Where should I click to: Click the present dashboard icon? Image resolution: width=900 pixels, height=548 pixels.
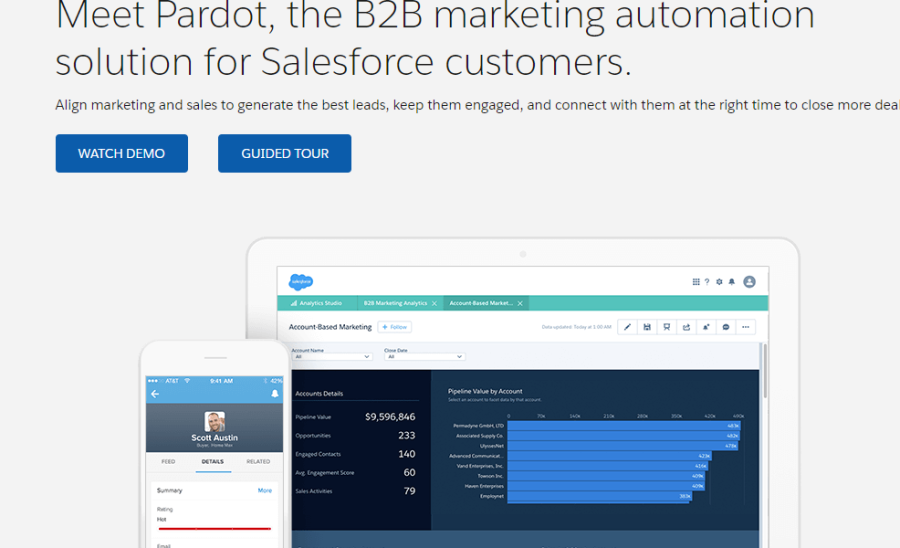click(666, 327)
